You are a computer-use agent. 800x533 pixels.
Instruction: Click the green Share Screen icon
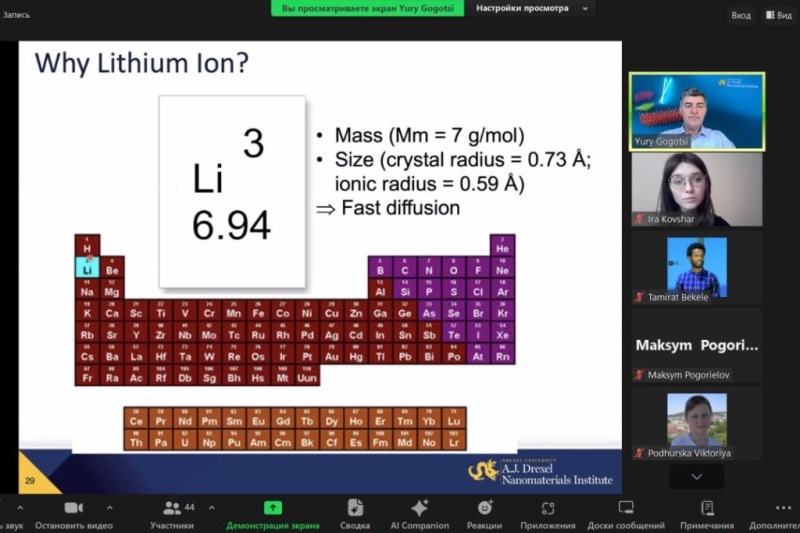[x=273, y=508]
